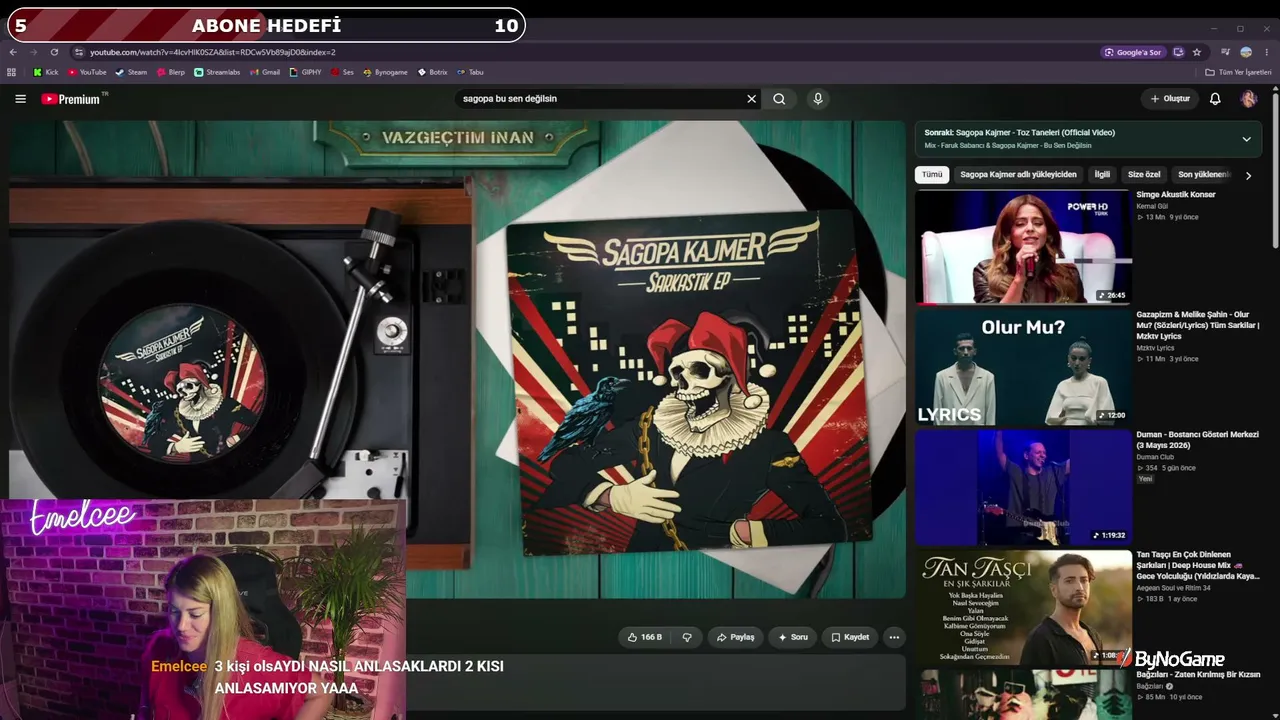This screenshot has height=720, width=1280.
Task: Select the Tümü filter chip
Action: [x=932, y=175]
